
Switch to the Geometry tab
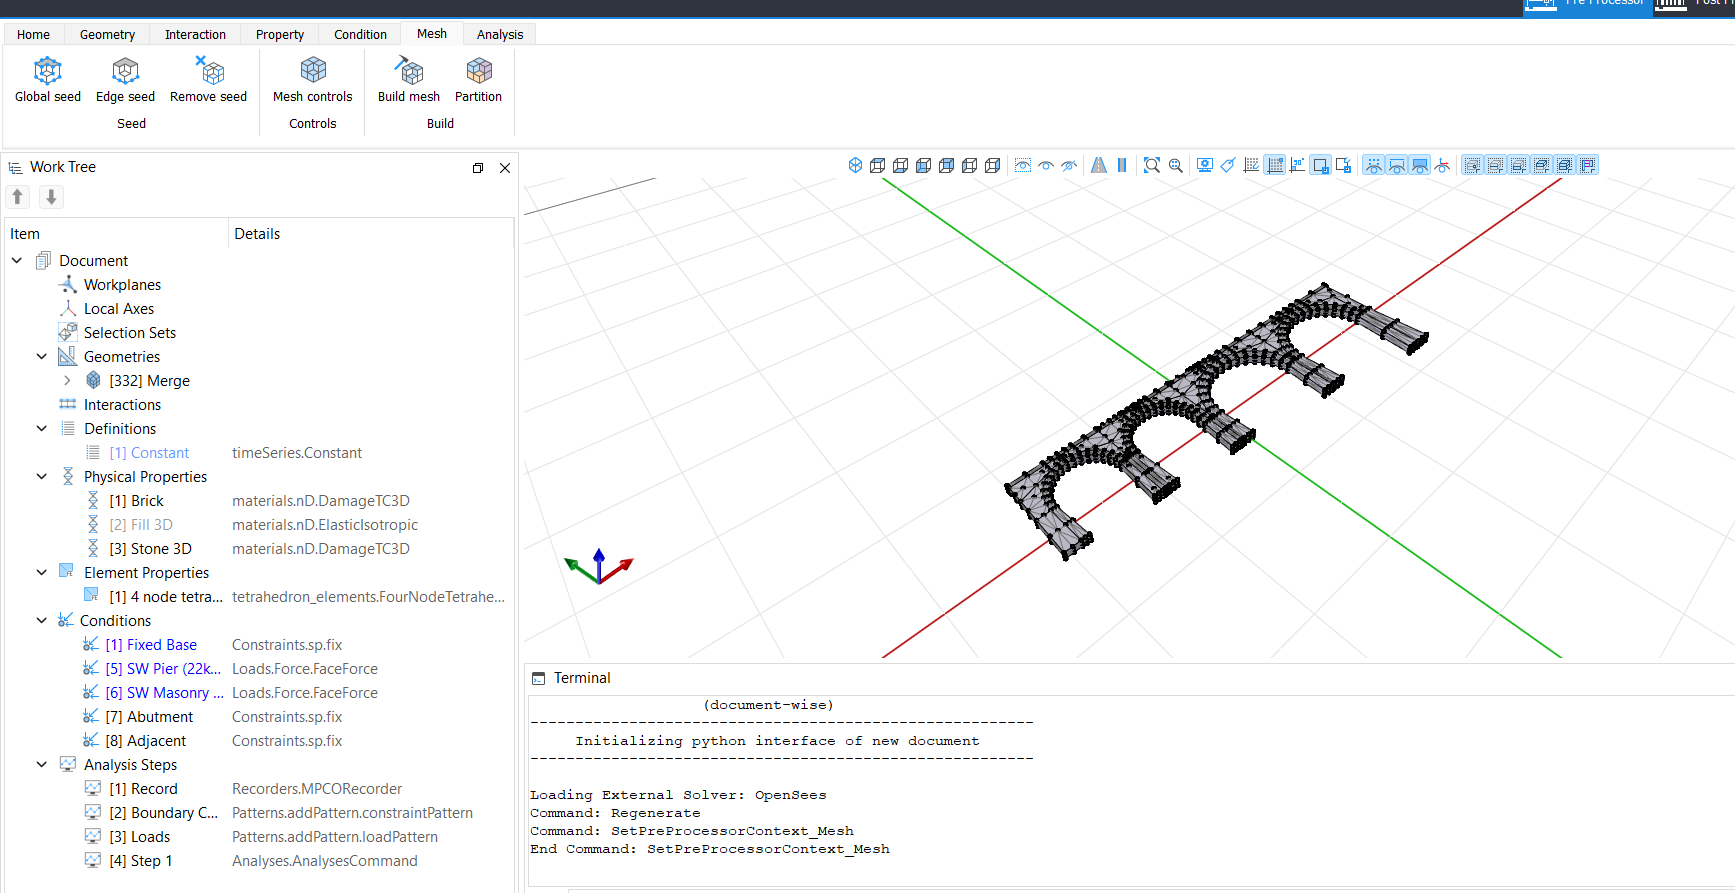point(107,34)
